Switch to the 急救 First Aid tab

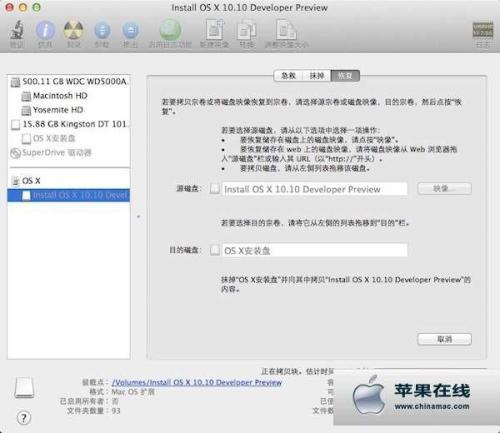288,76
